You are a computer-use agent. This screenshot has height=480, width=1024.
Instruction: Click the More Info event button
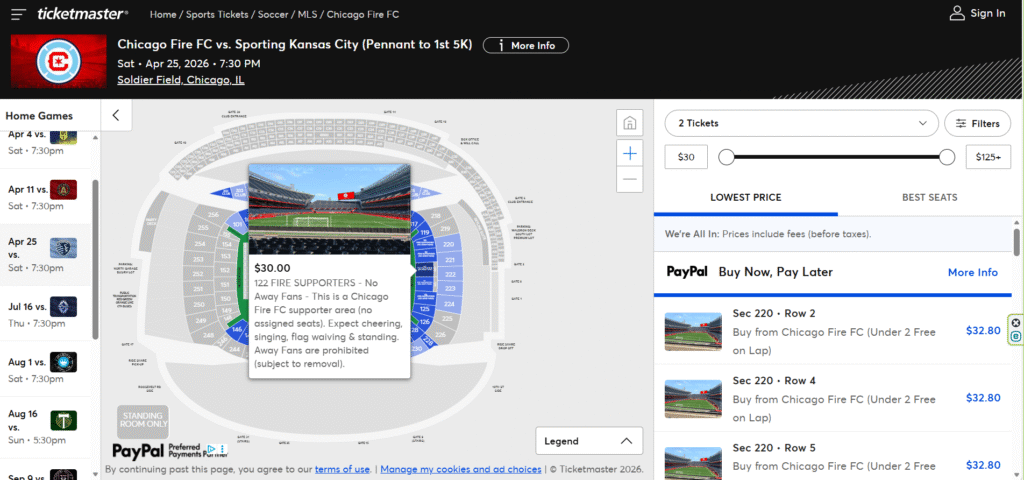tap(526, 46)
